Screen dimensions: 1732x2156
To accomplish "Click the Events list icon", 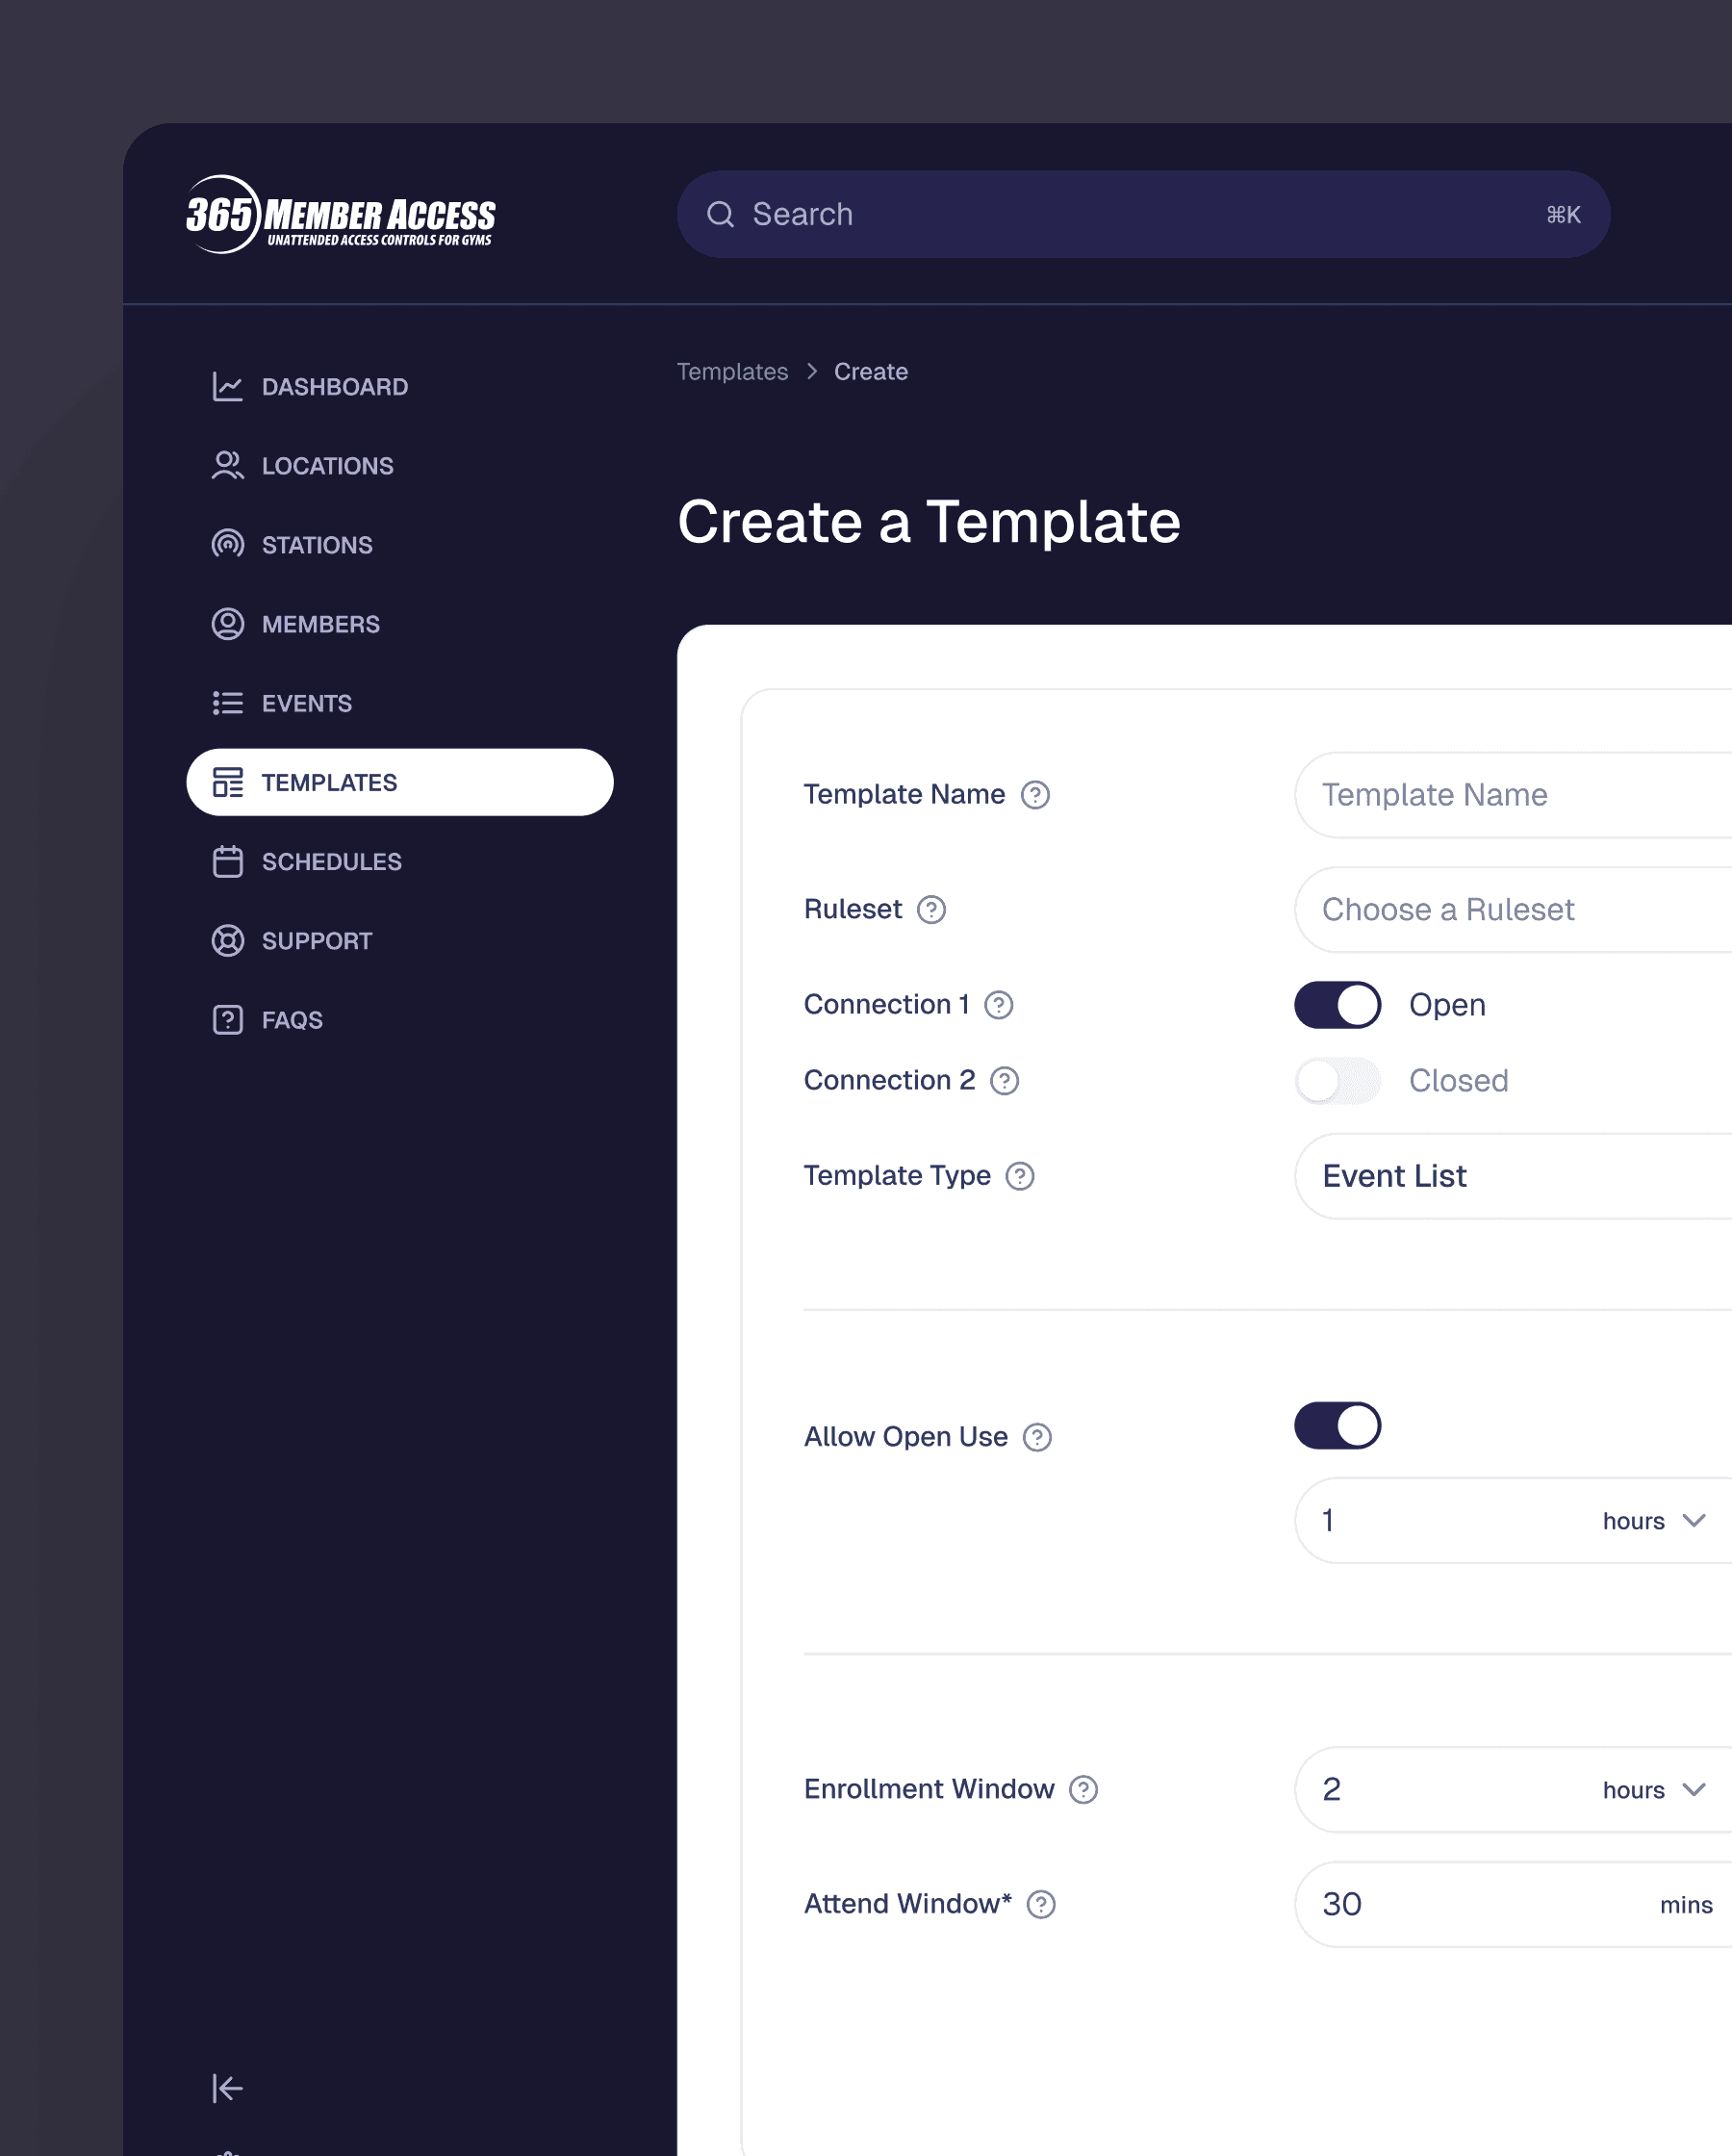I will point(227,703).
